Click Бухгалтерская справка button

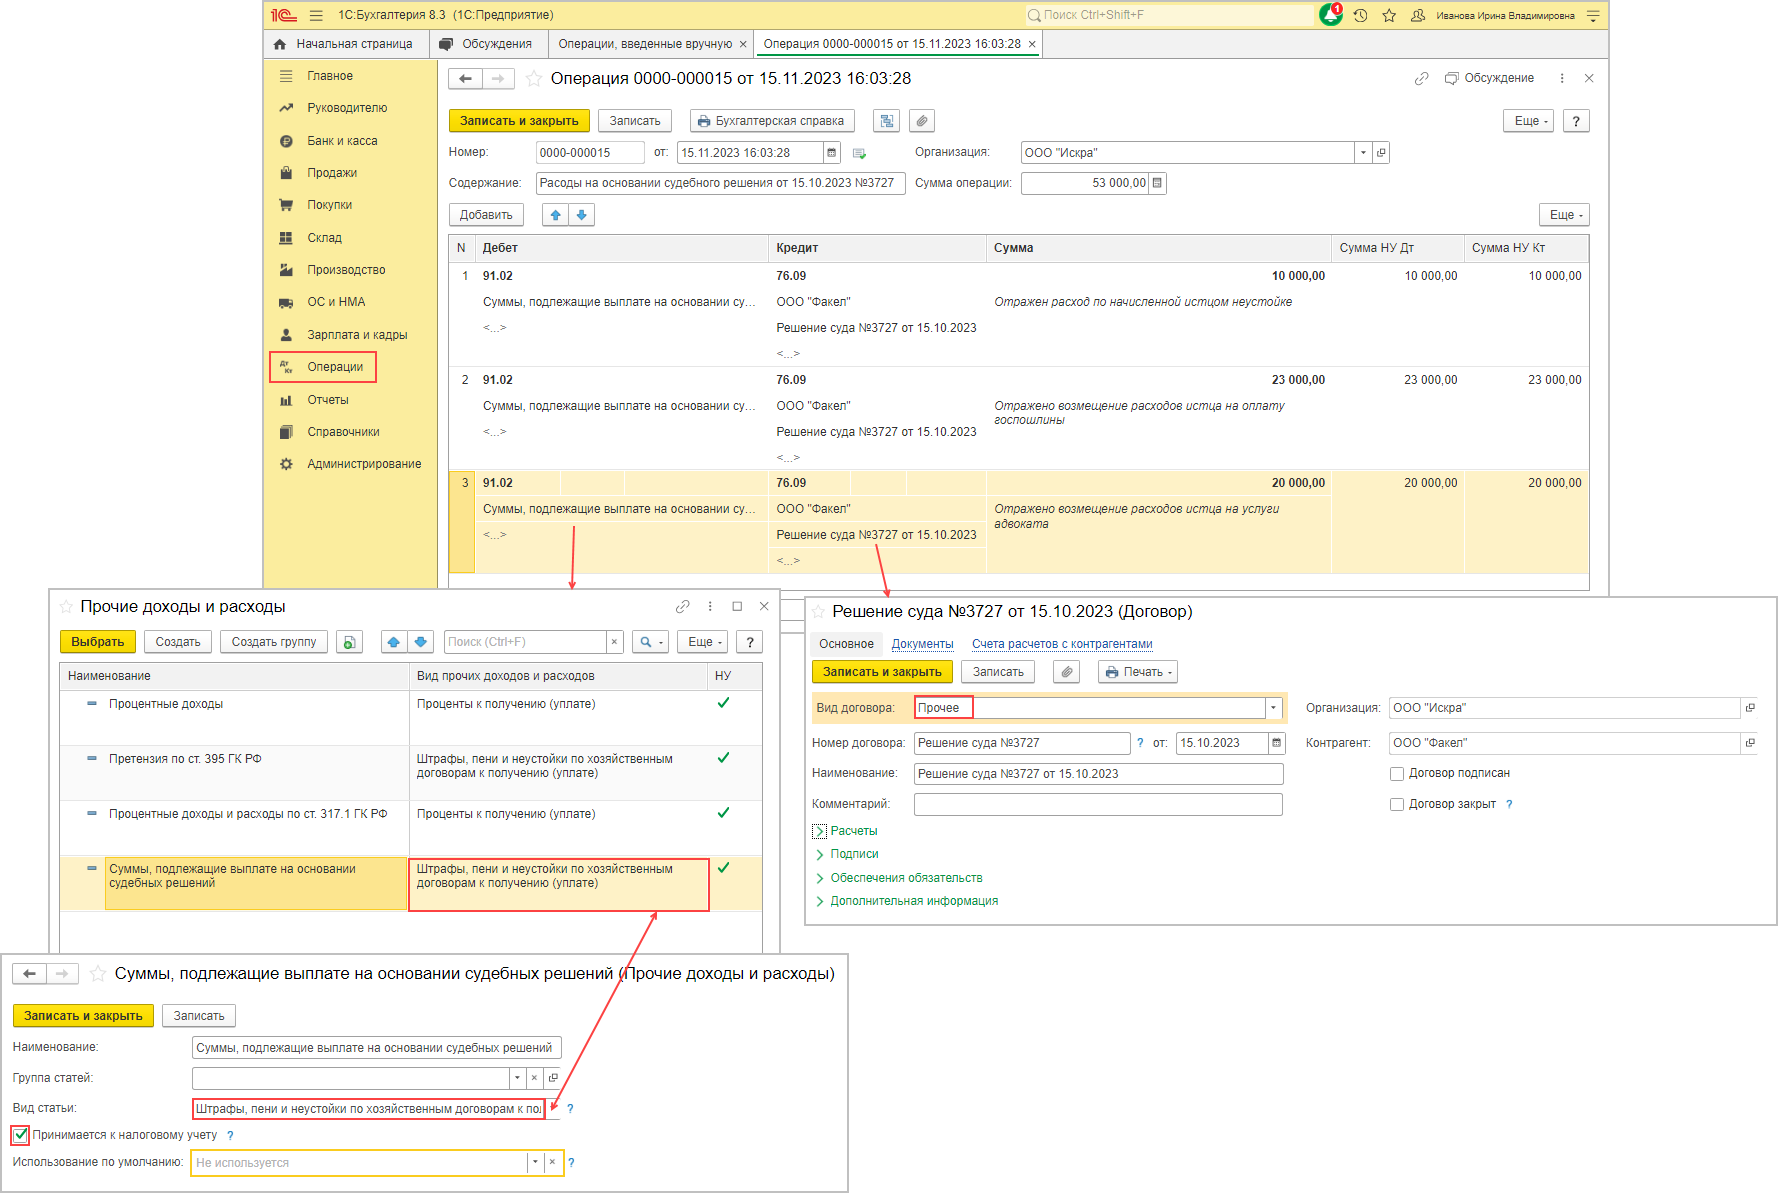pos(772,121)
